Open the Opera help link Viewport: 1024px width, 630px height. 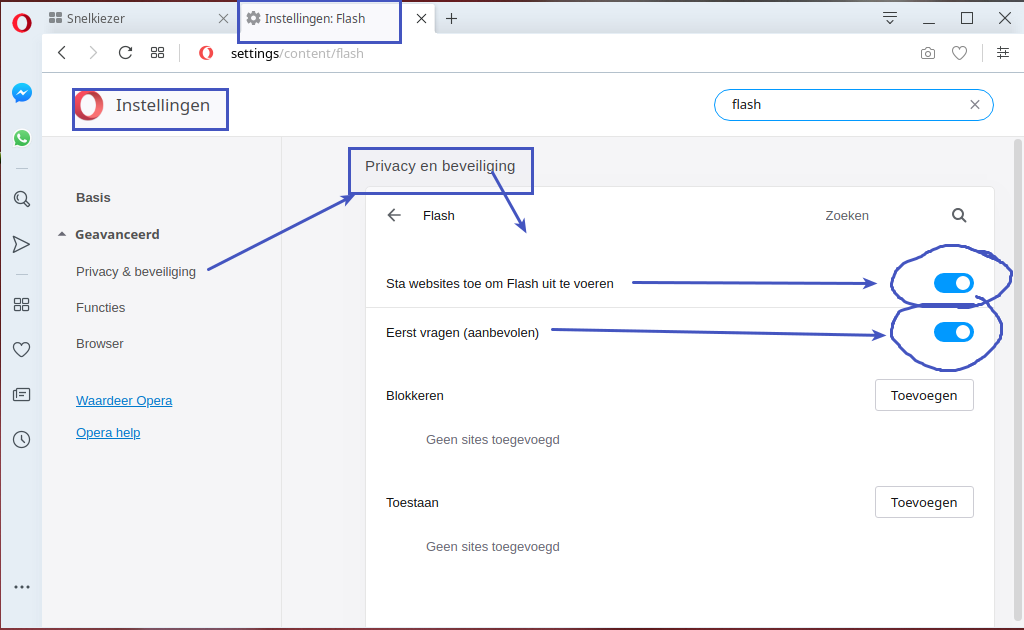(x=108, y=432)
